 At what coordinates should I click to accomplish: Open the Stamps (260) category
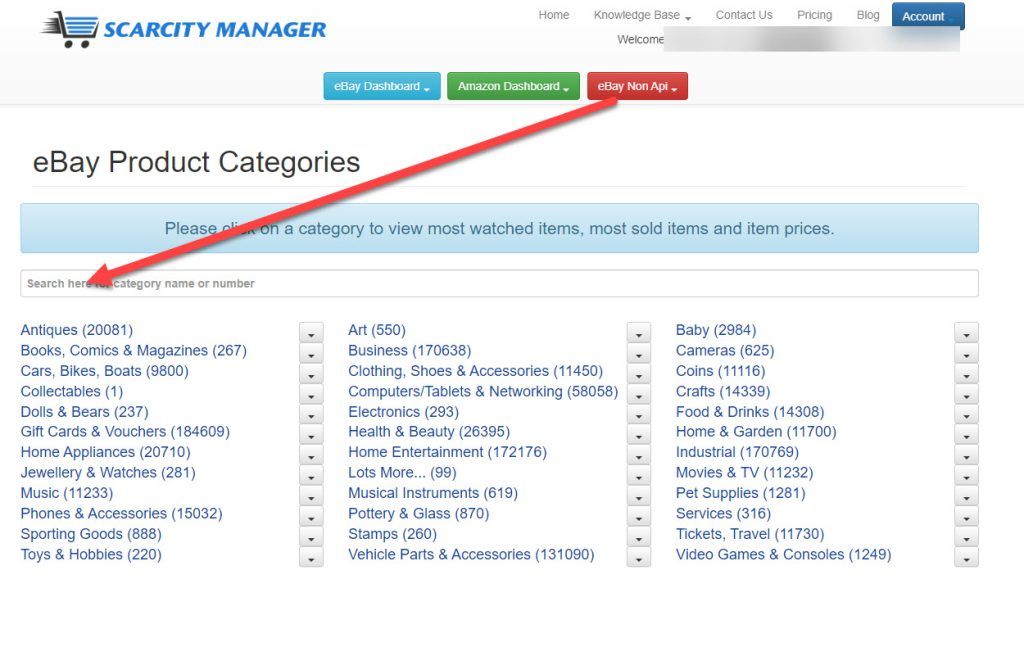(x=392, y=534)
